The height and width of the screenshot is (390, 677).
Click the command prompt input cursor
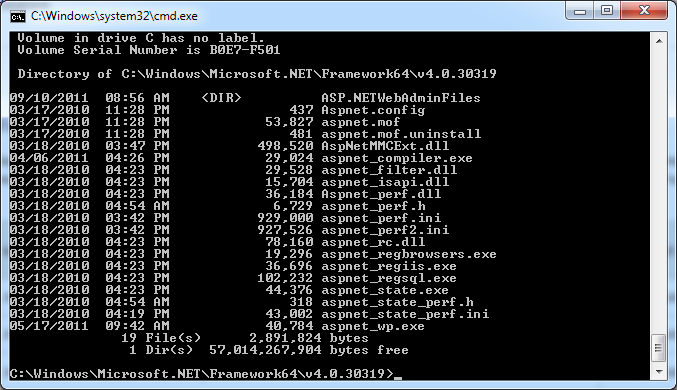tap(398, 375)
